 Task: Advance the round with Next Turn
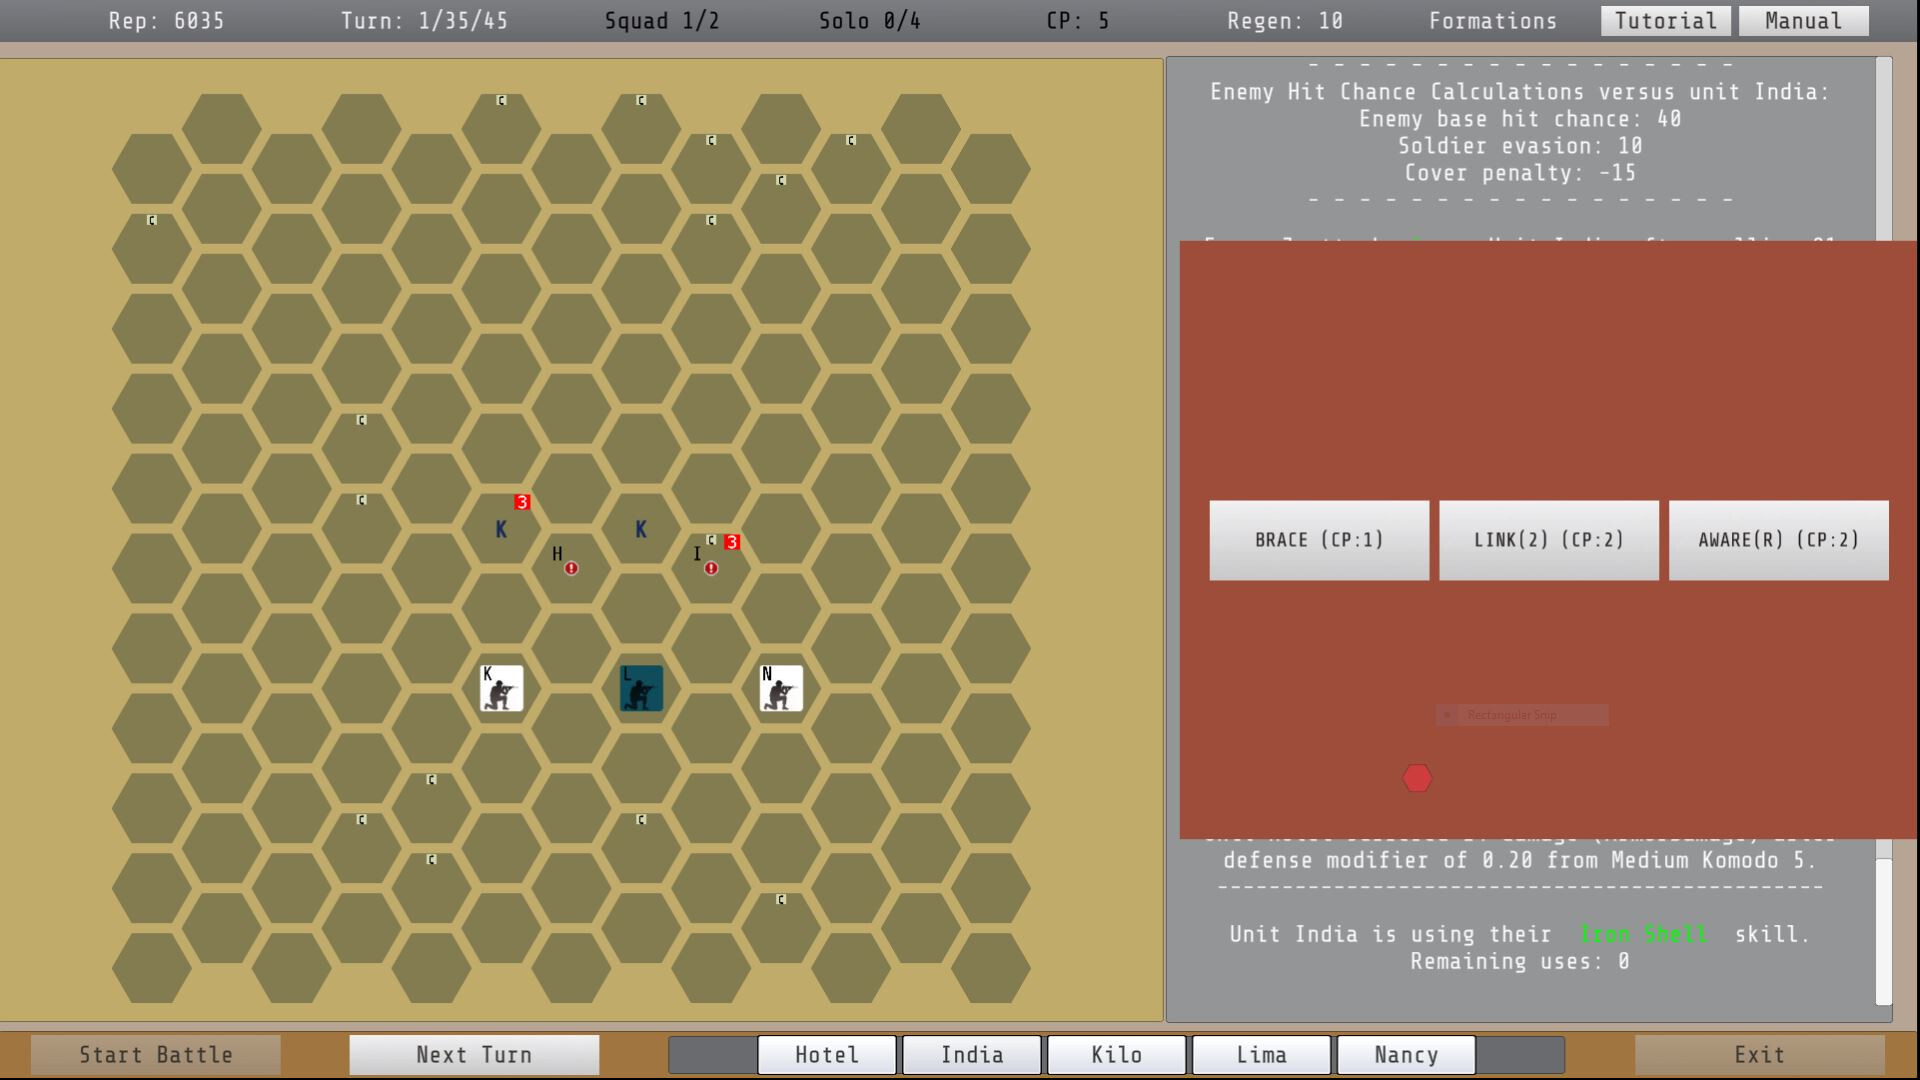click(473, 1054)
